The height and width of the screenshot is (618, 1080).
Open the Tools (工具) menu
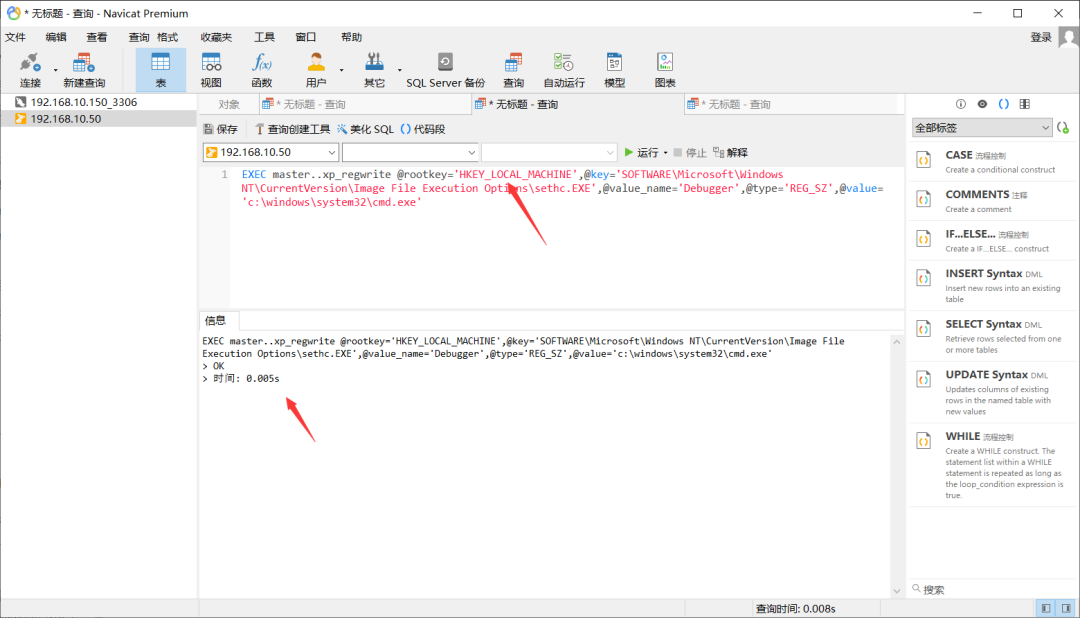tap(264, 37)
